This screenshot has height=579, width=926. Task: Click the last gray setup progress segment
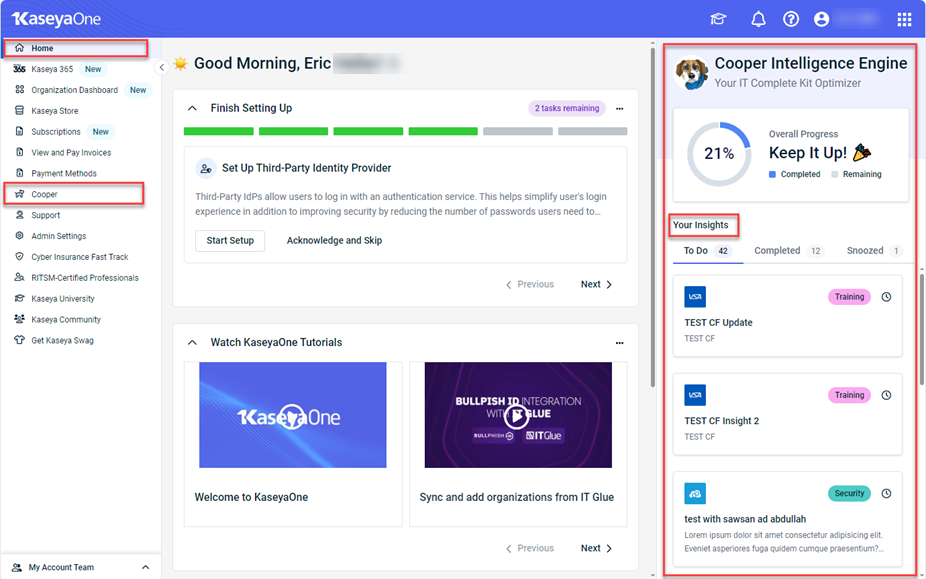point(593,131)
